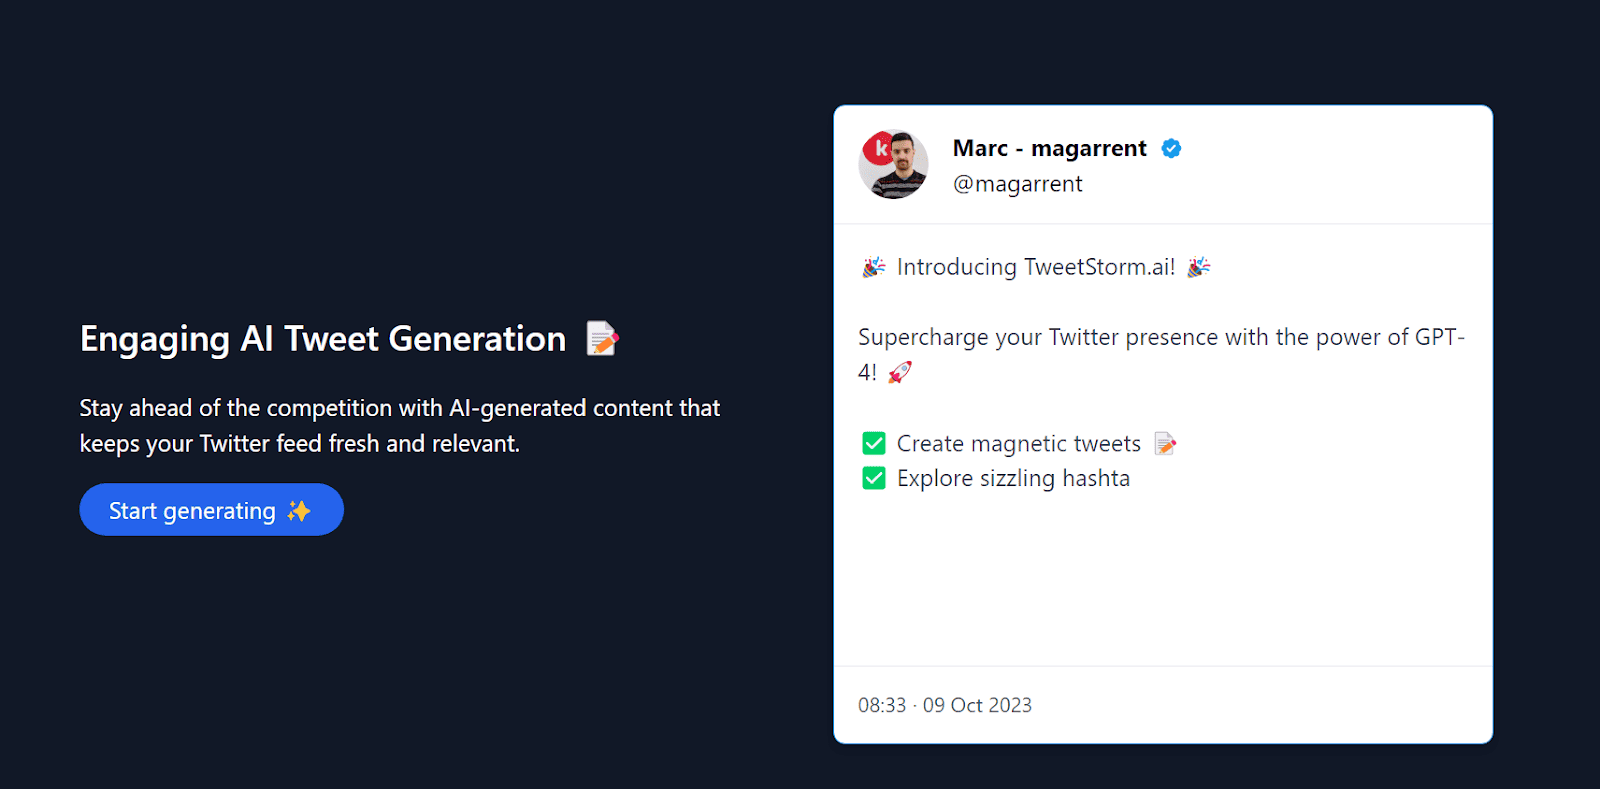The image size is (1600, 789).
Task: Click the memo emoji beside heading
Action: point(602,339)
